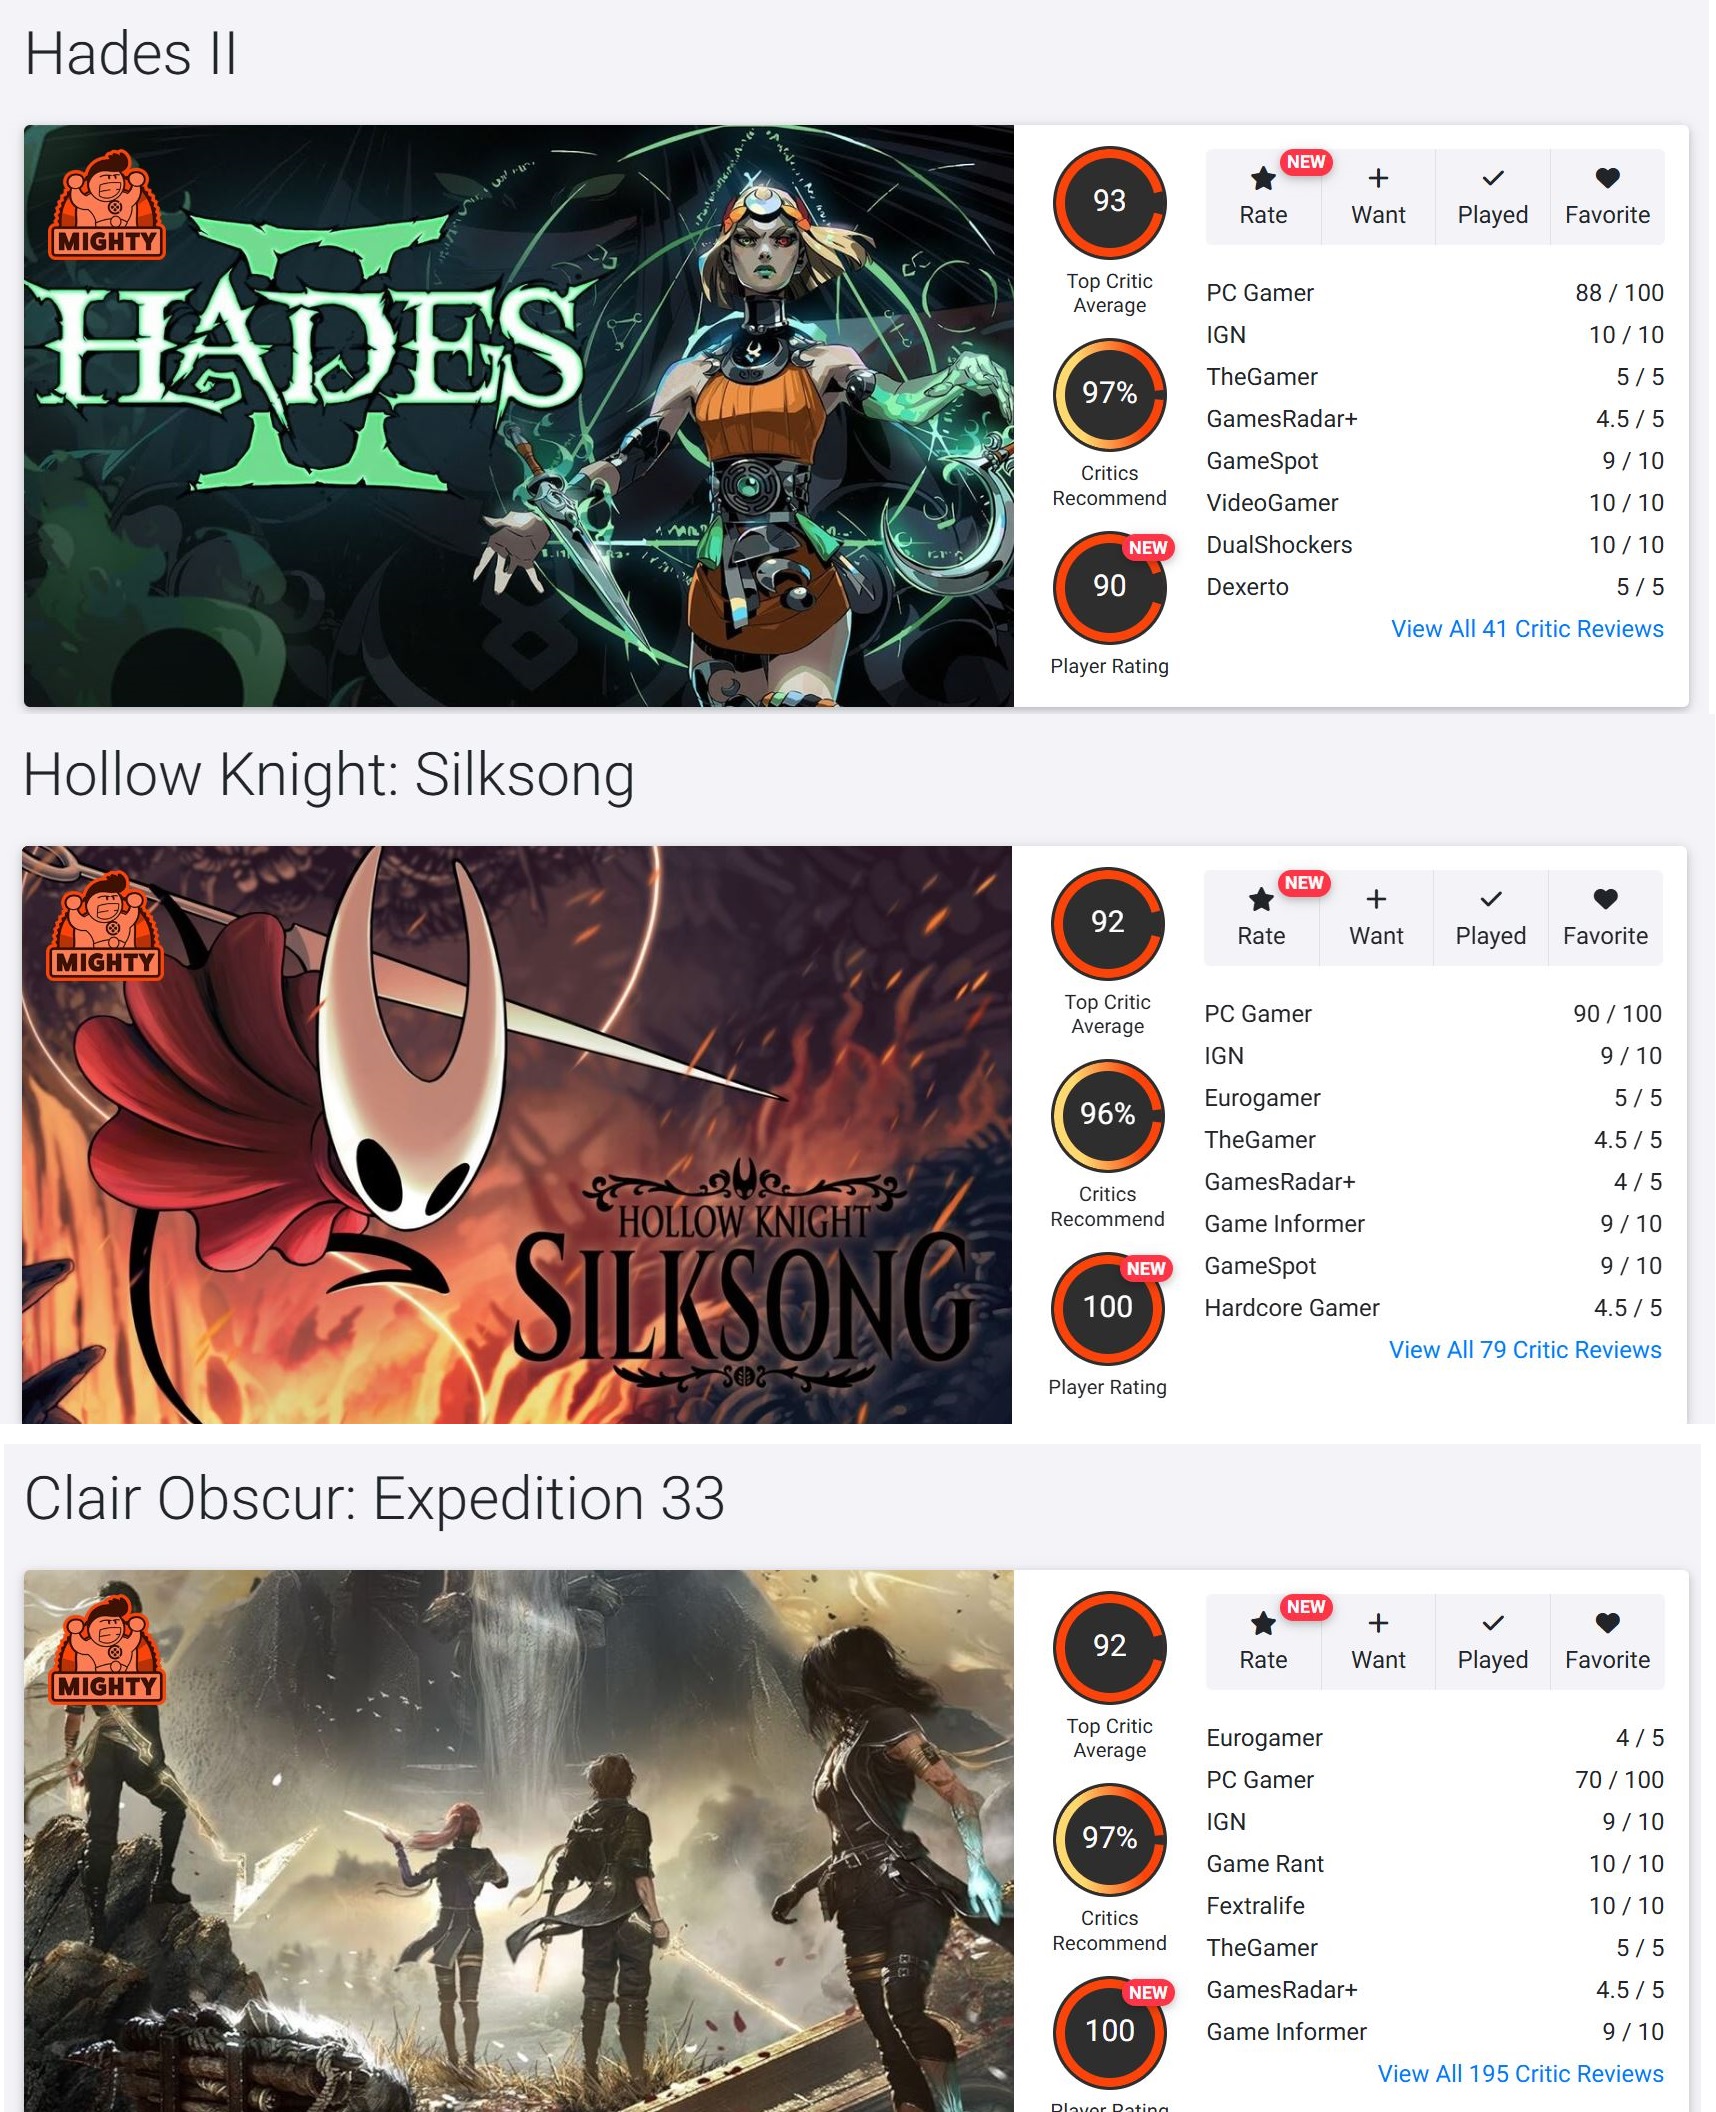The height and width of the screenshot is (2112, 1716).
Task: Add Clair Obscur to Want list
Action: 1378,1642
